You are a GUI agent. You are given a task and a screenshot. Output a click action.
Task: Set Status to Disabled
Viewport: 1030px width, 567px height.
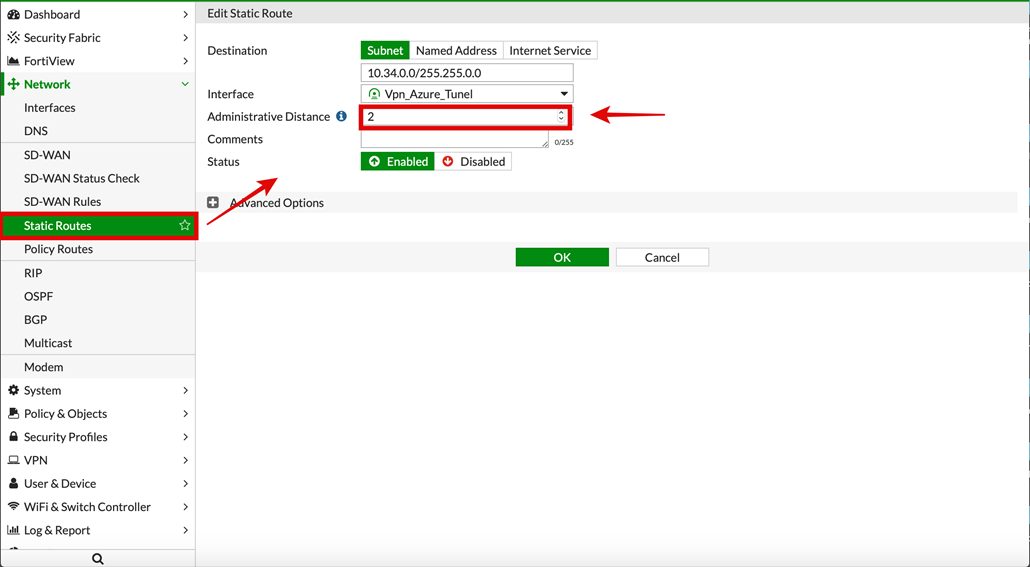473,162
